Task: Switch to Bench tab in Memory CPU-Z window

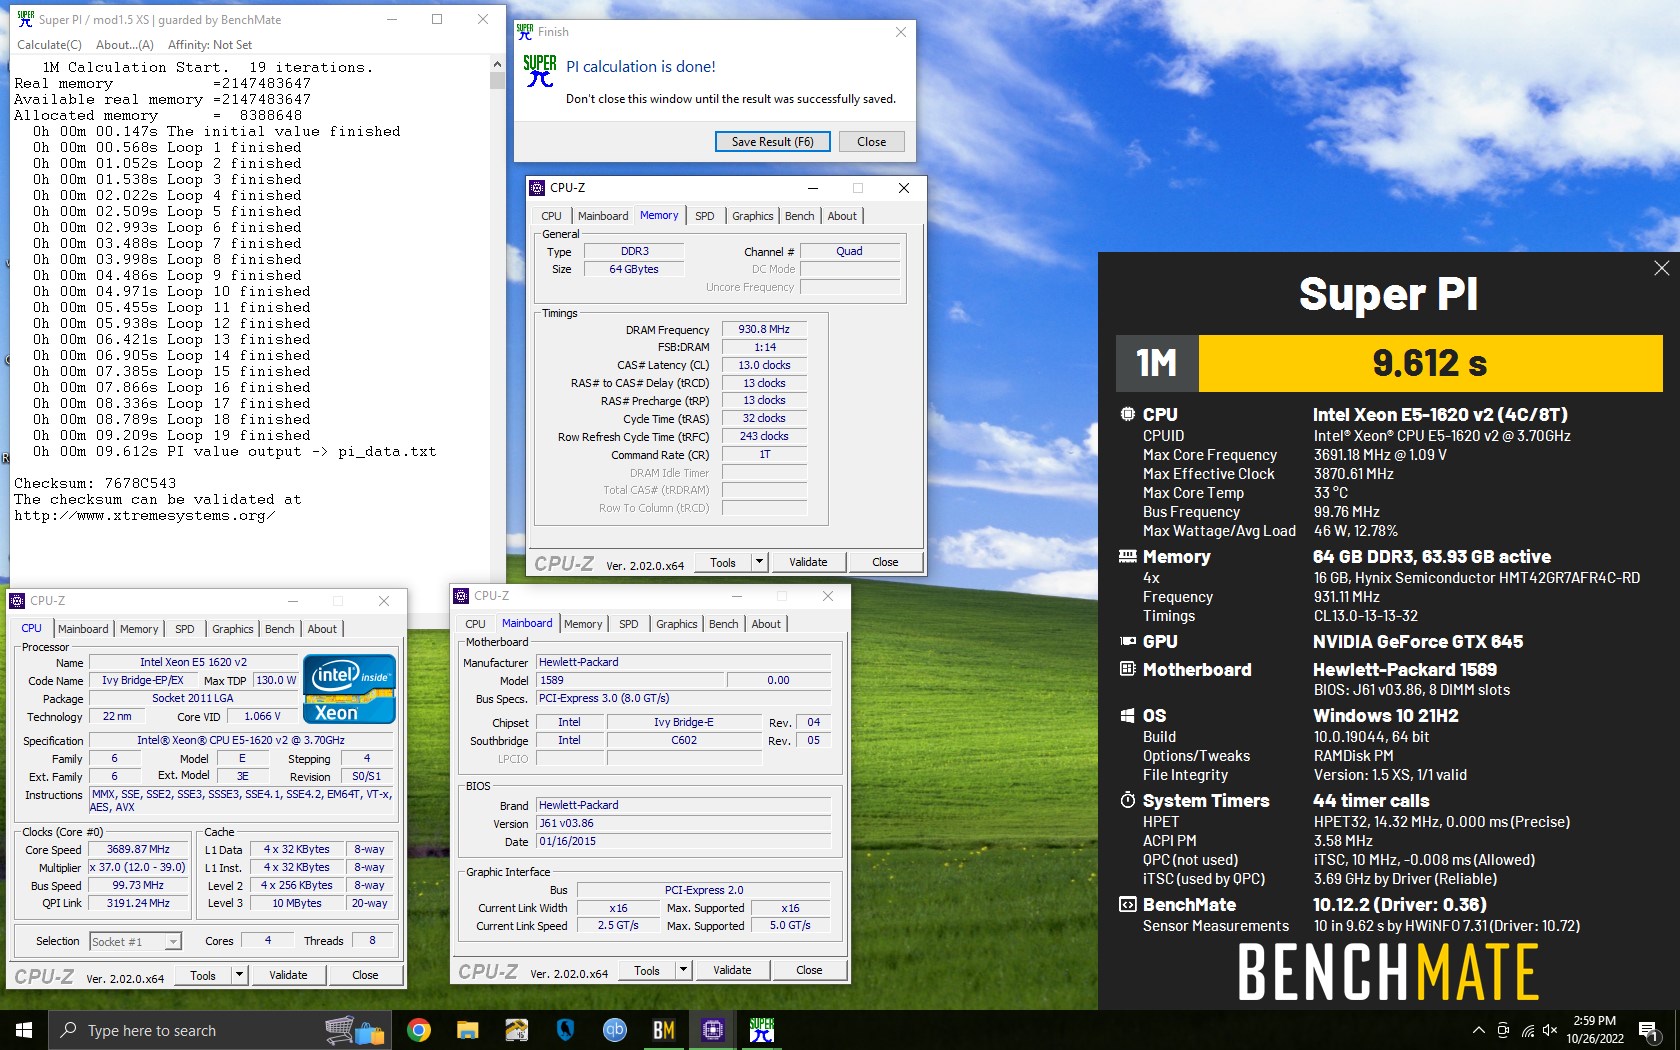Action: [799, 216]
